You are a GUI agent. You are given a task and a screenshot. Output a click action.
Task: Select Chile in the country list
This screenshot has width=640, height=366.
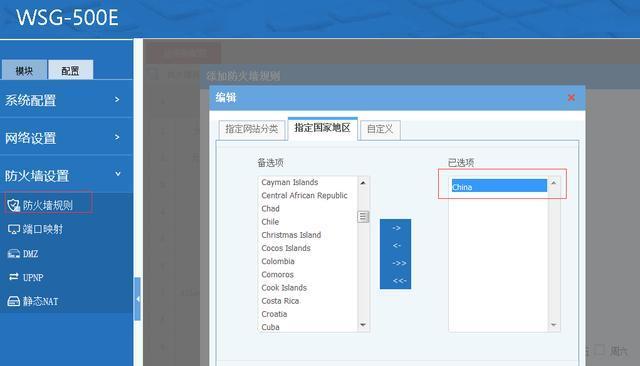270,222
